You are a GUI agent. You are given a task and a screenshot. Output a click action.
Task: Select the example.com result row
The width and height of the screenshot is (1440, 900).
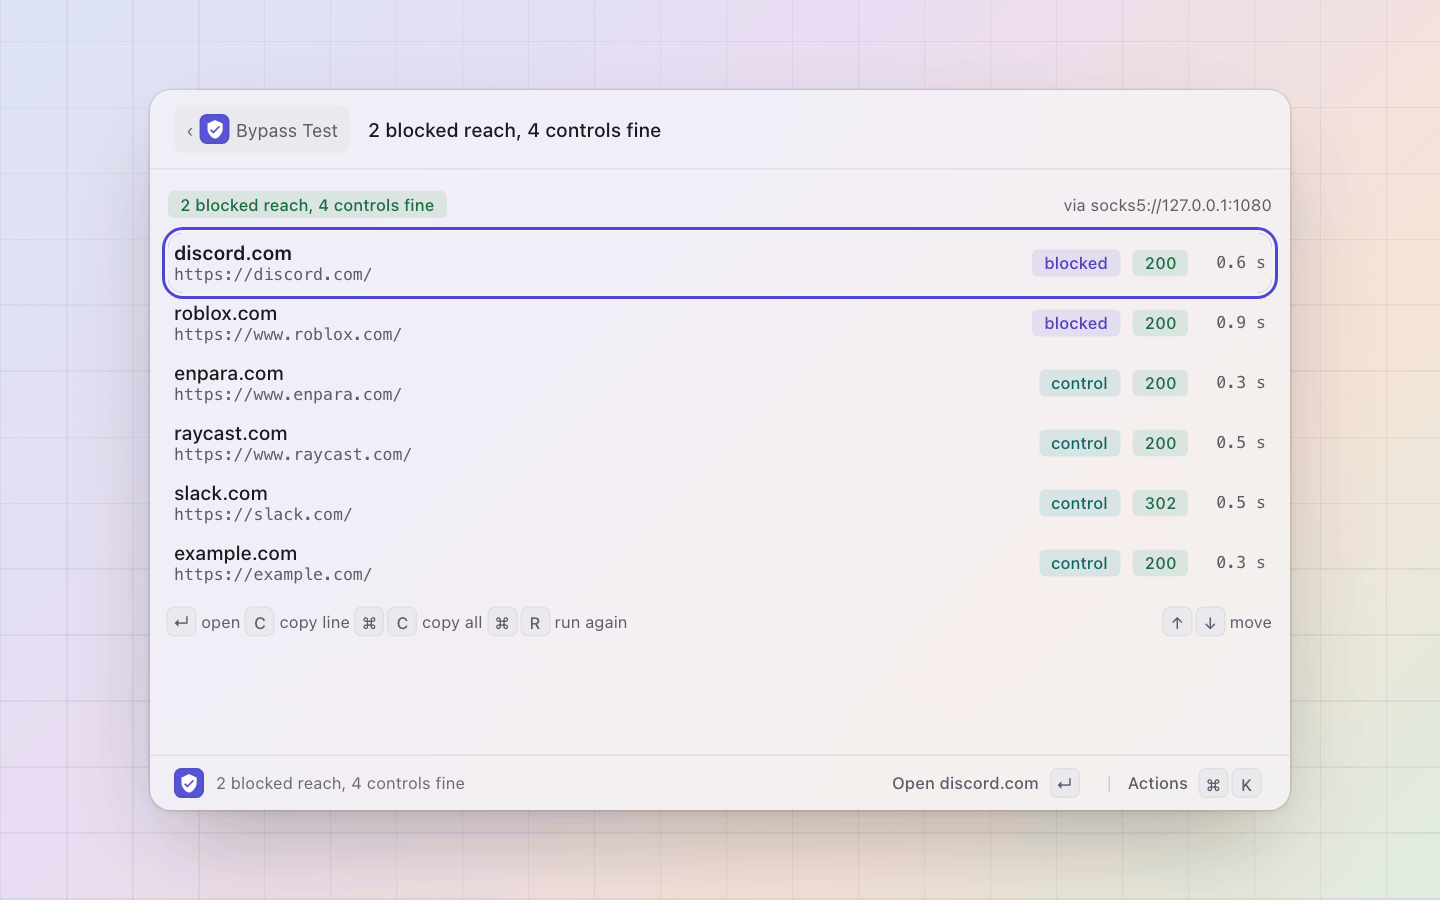720,563
